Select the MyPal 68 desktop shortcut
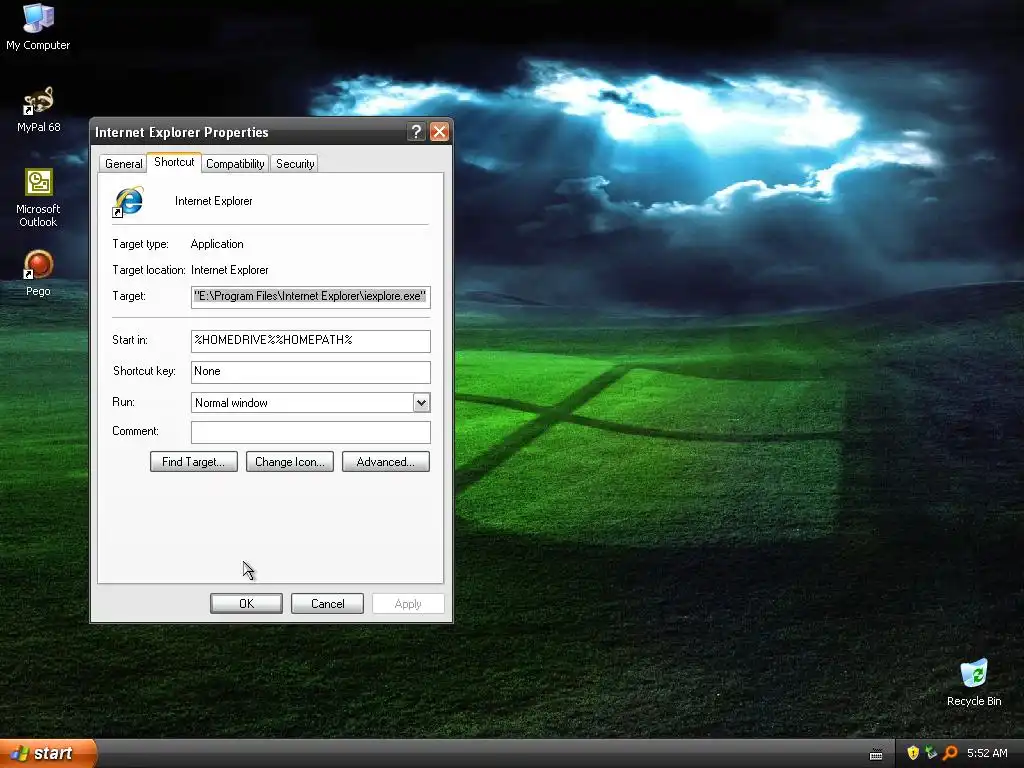Viewport: 1024px width, 768px height. (x=39, y=109)
